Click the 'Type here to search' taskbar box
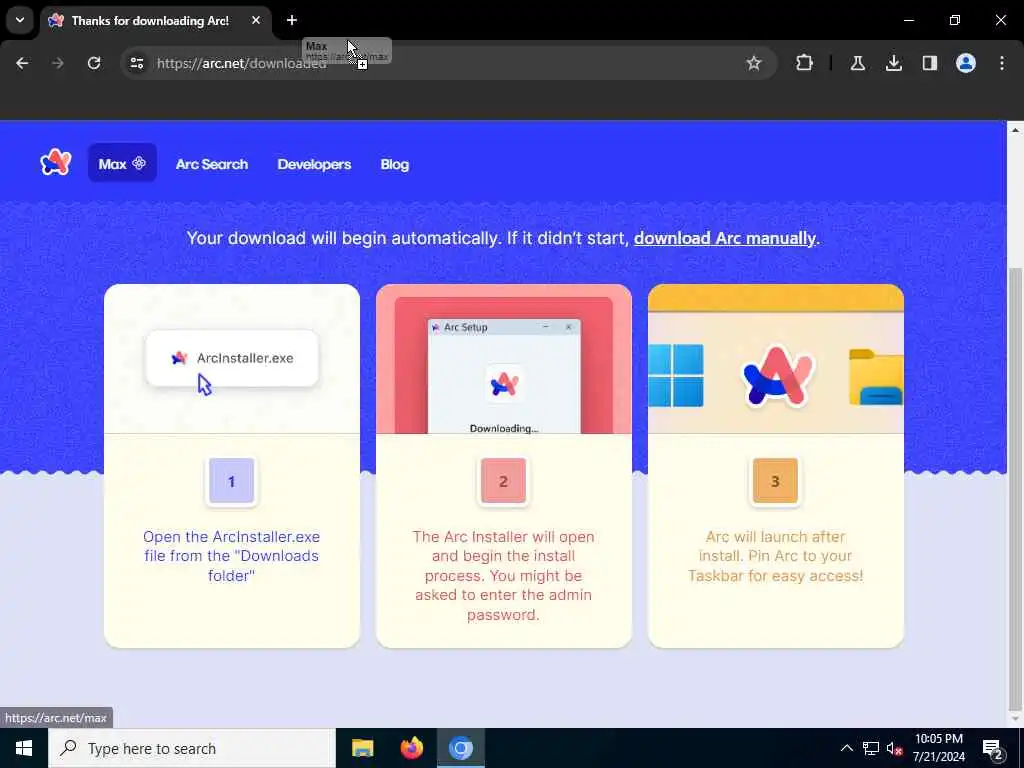 [191, 748]
